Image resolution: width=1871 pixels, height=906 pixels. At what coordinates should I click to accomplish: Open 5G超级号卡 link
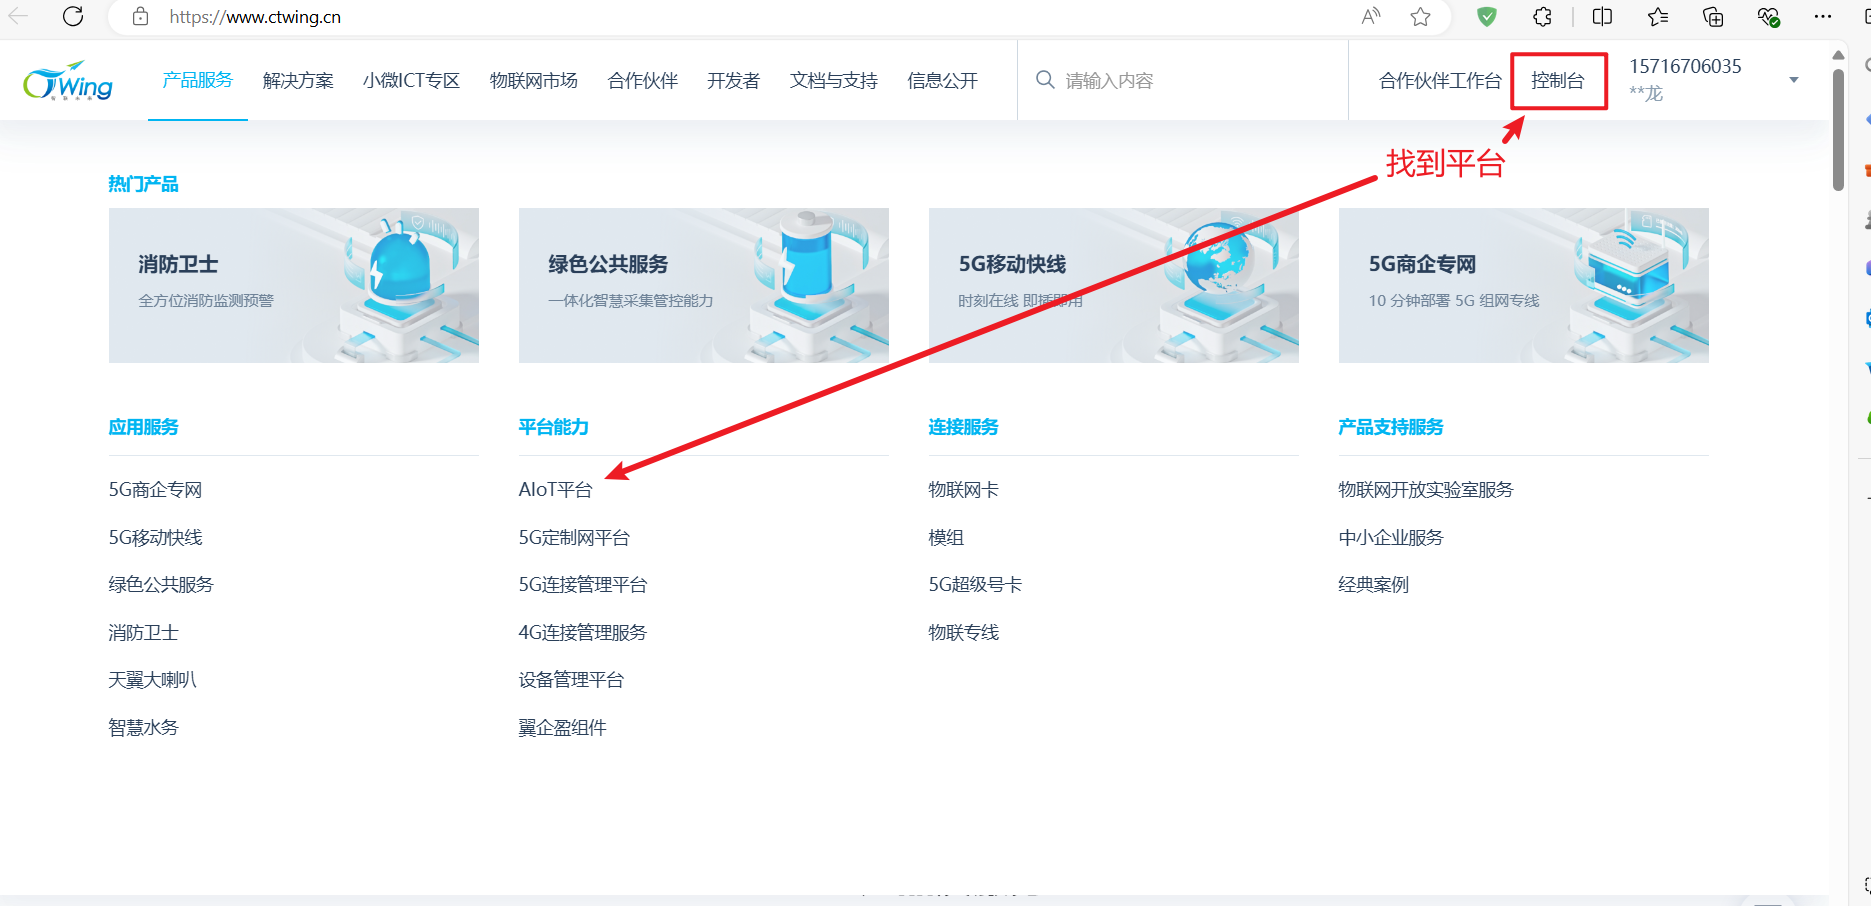tap(975, 585)
